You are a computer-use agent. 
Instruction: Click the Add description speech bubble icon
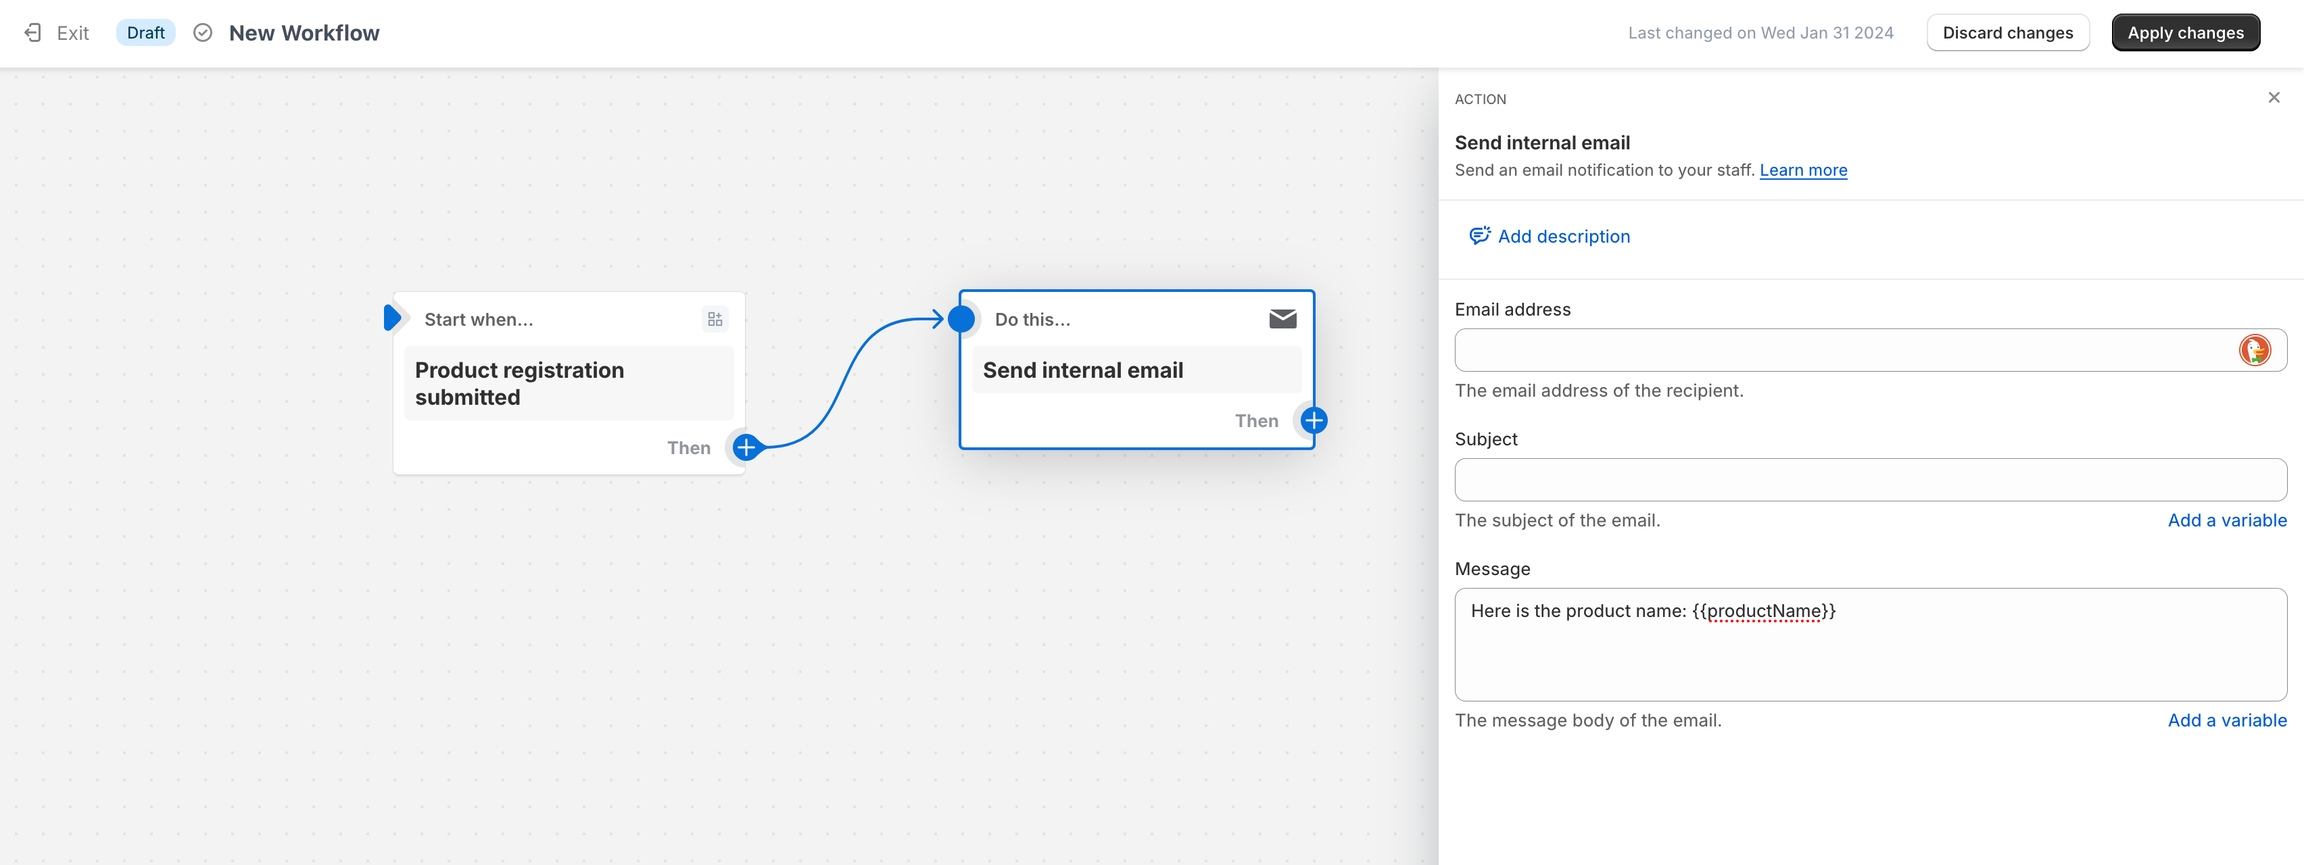point(1479,236)
